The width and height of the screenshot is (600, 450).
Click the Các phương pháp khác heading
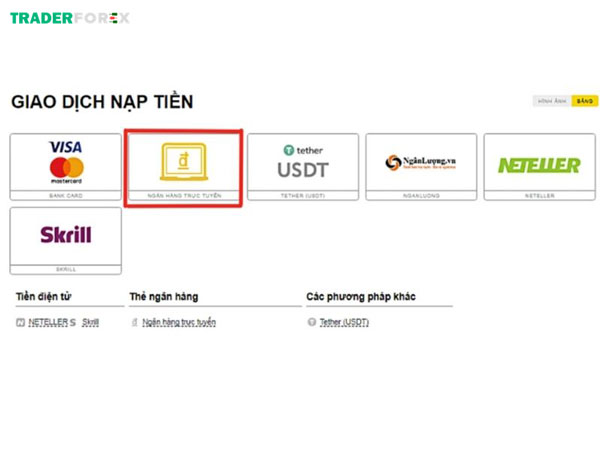[x=361, y=297]
